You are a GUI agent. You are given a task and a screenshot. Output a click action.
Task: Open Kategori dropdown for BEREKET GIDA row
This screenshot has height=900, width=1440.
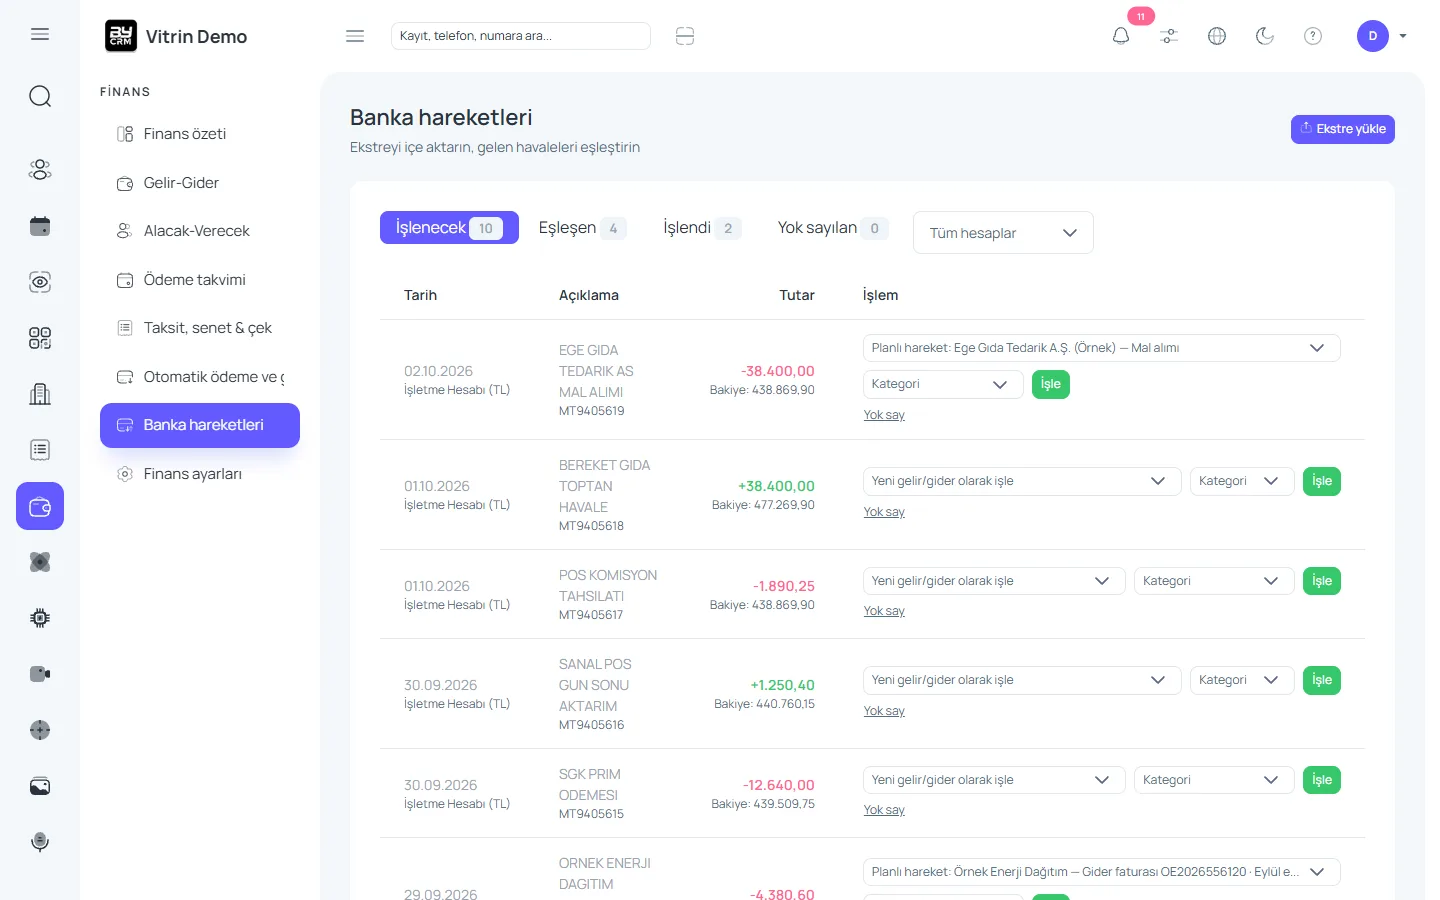click(x=1242, y=481)
